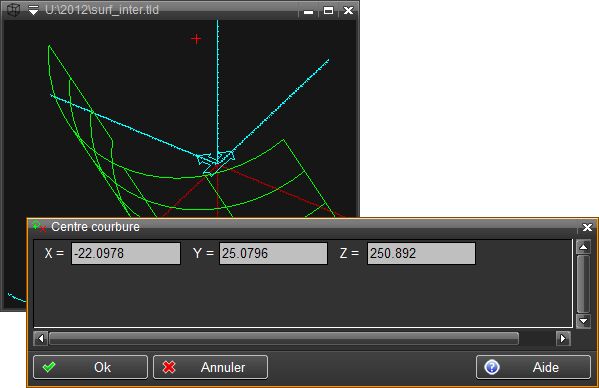
Task: Select the X coordinate field
Action: click(x=126, y=253)
